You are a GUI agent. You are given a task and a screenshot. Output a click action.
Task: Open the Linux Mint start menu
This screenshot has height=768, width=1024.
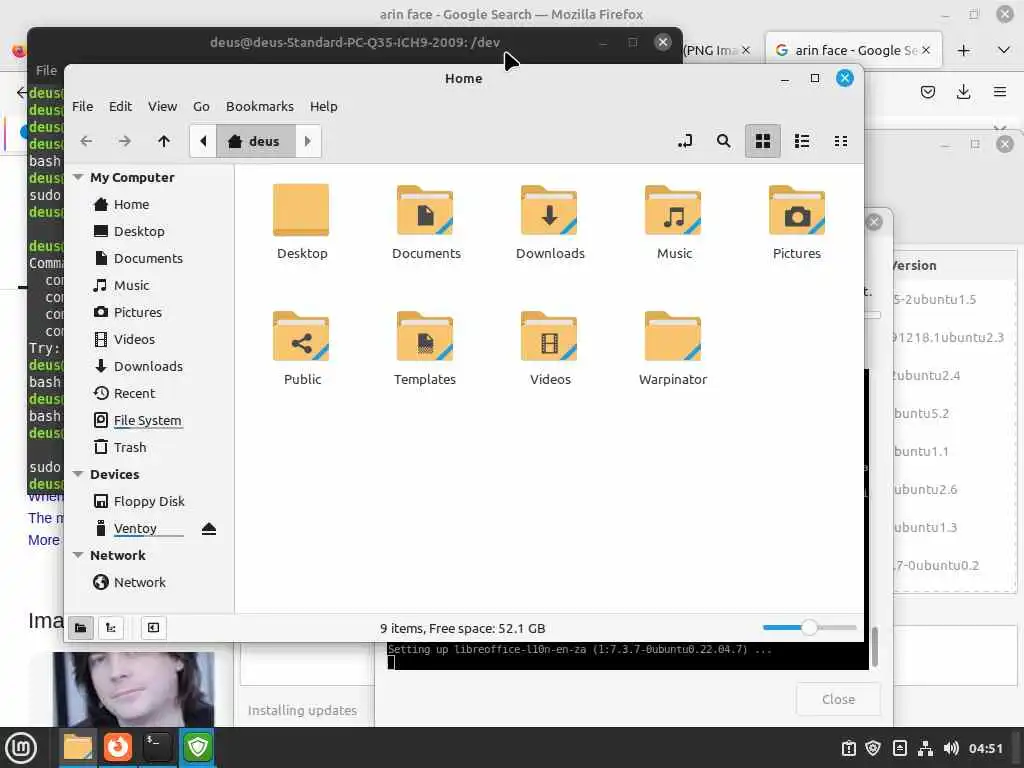click(x=21, y=748)
